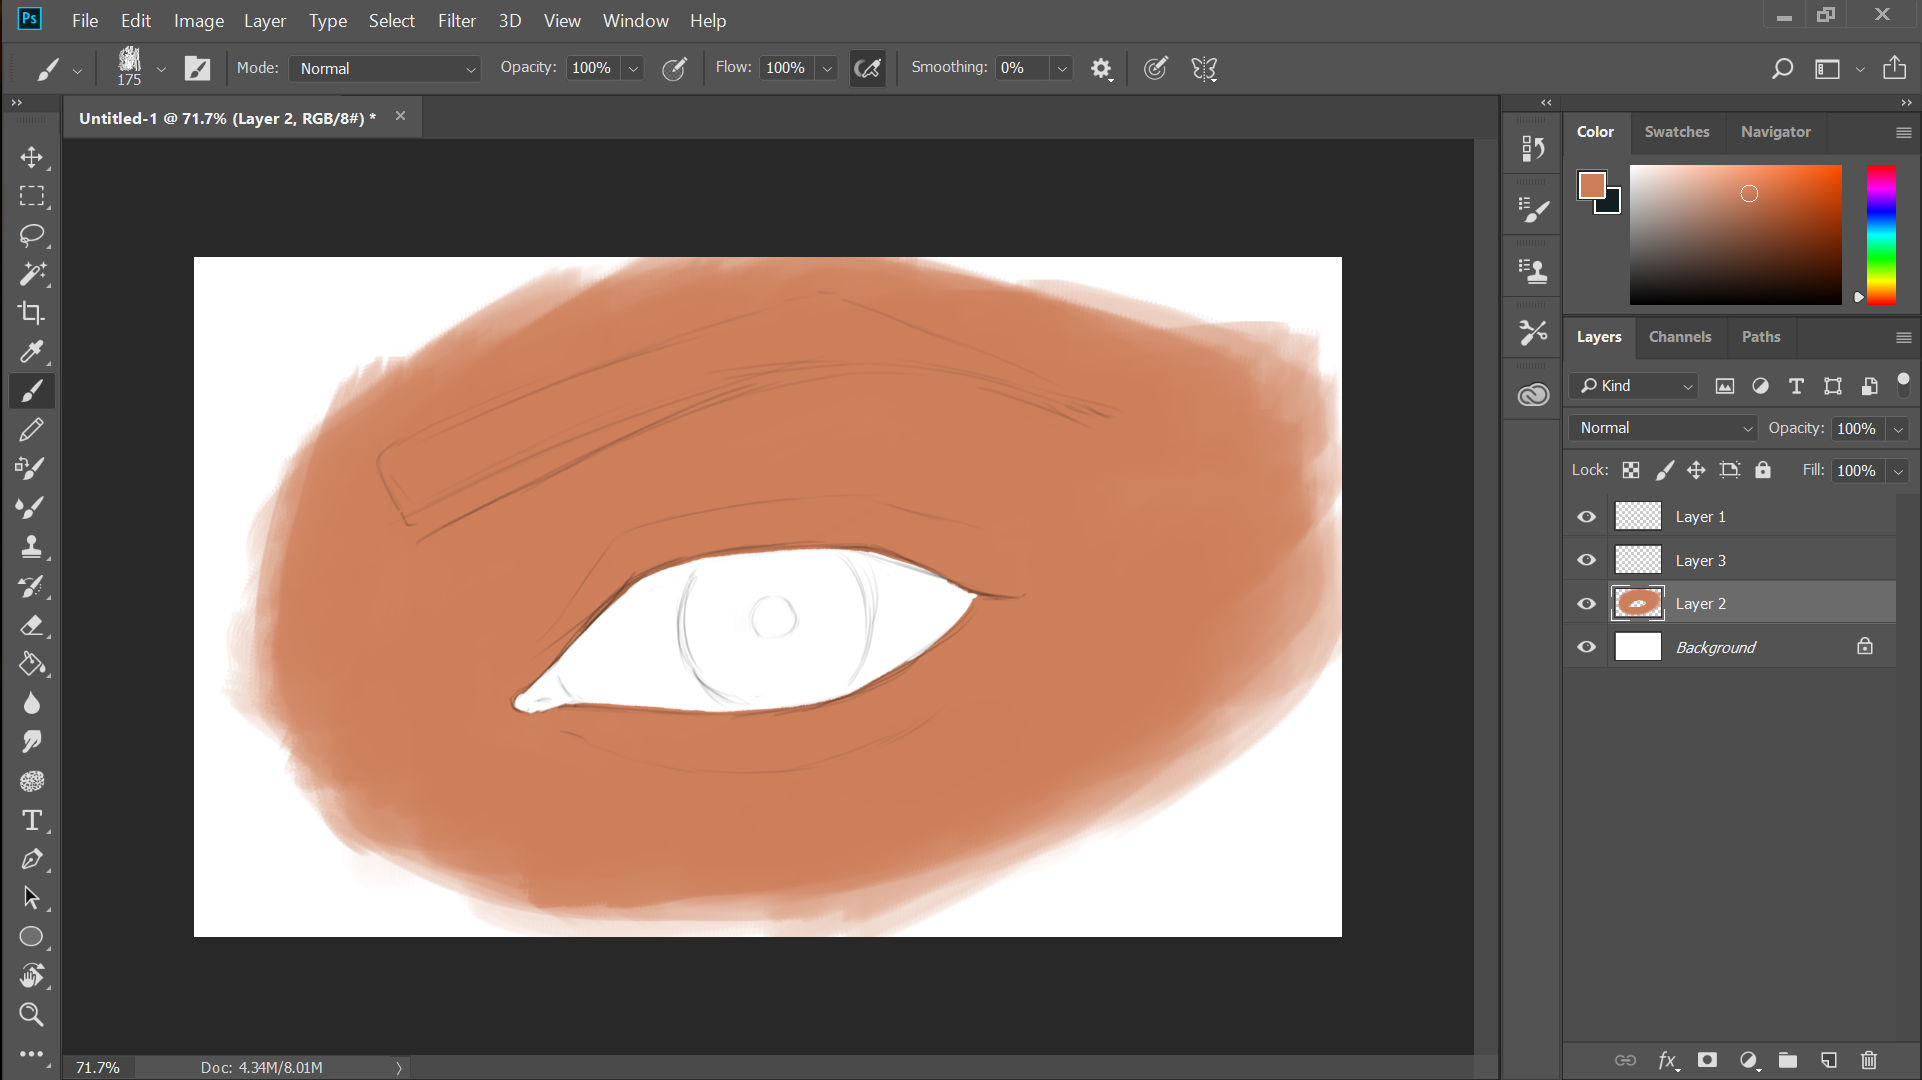Select the Crop tool
1922x1080 pixels.
coord(31,313)
